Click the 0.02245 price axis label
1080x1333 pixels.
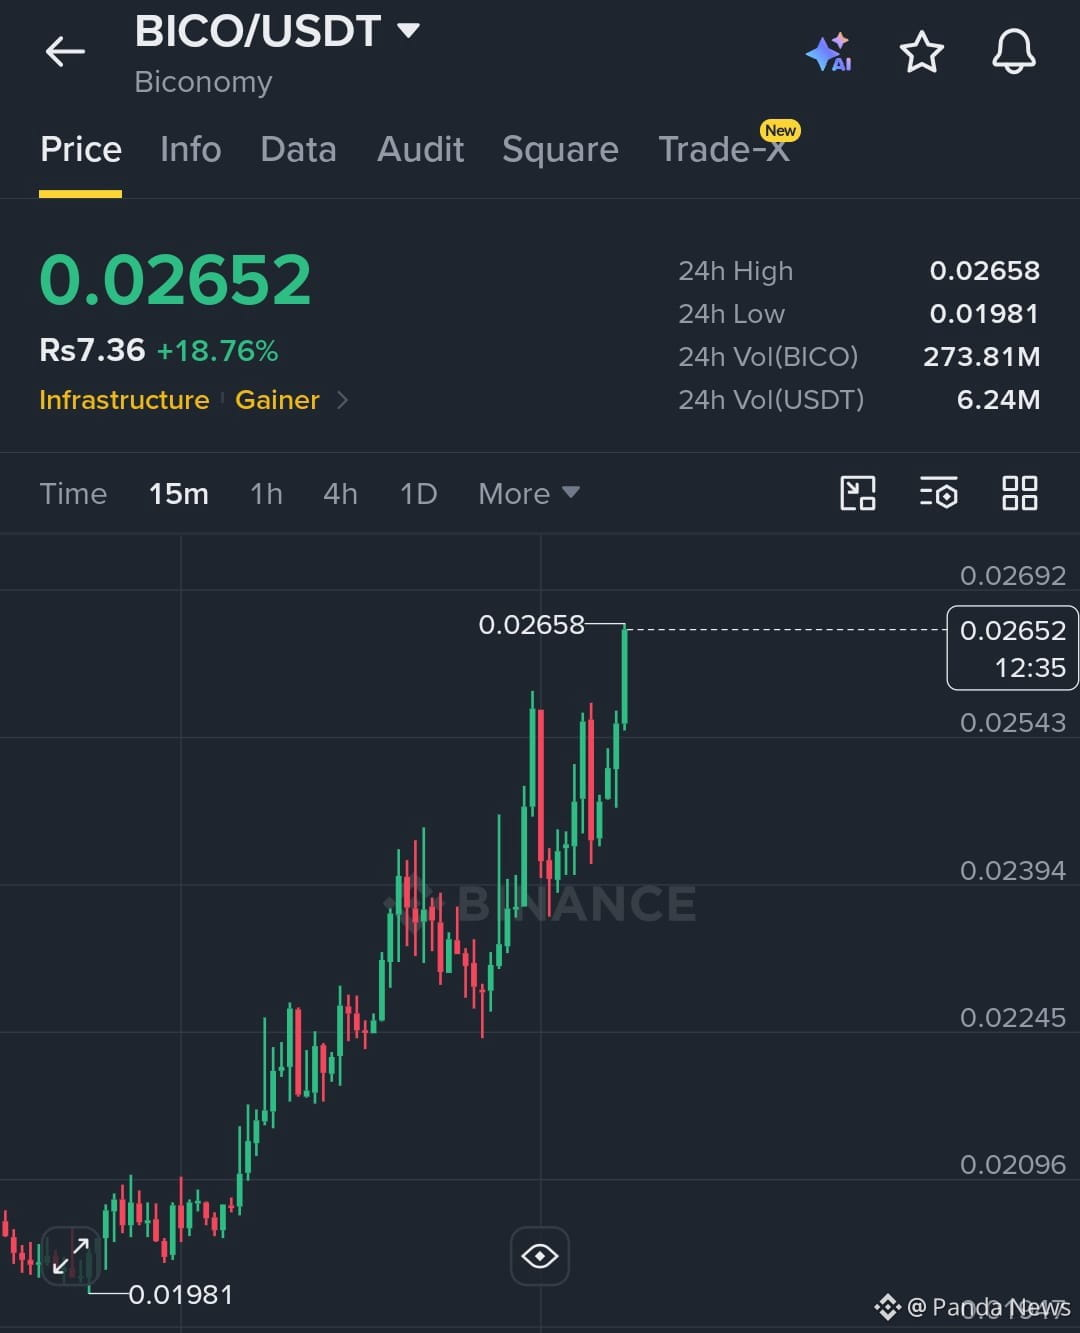[x=1012, y=1018]
